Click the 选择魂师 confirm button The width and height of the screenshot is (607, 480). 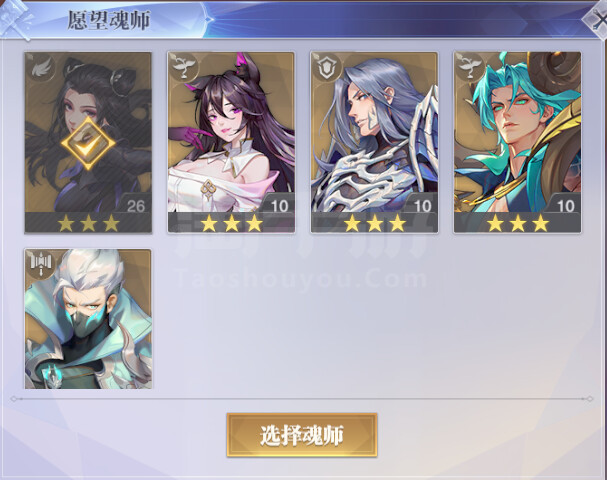302,435
